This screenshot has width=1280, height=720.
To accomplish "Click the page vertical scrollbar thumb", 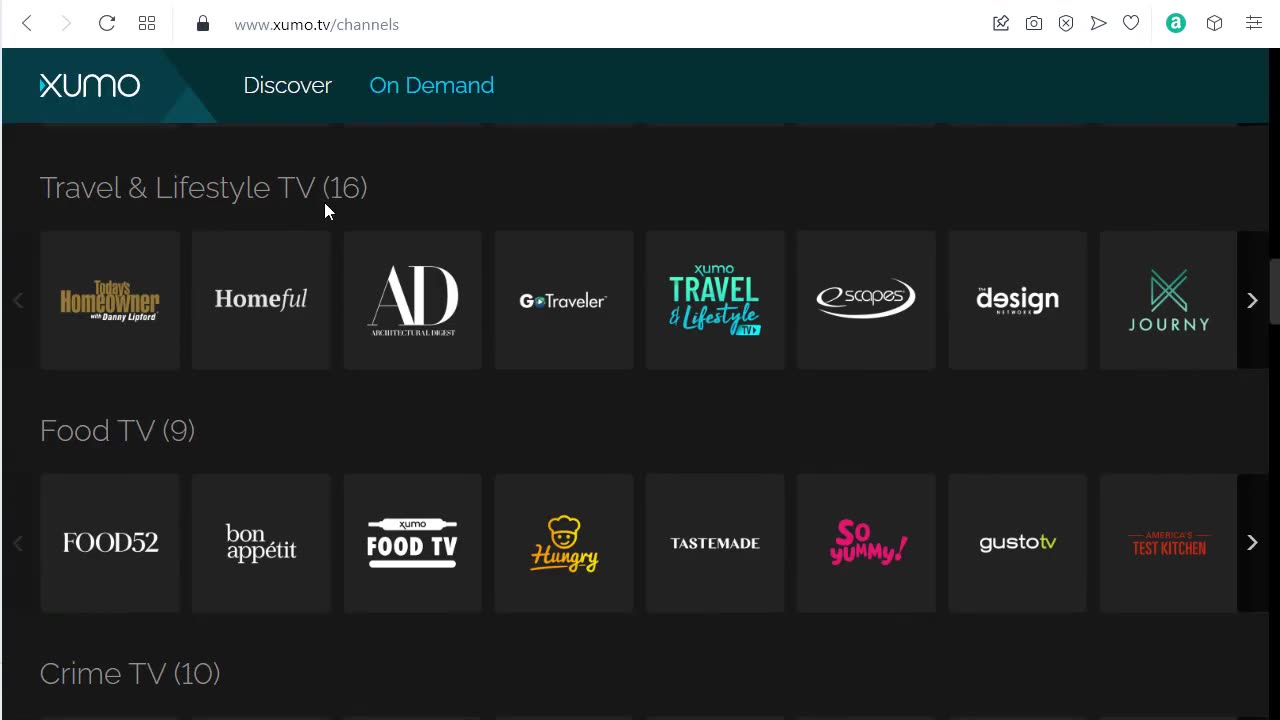I will [1274, 292].
